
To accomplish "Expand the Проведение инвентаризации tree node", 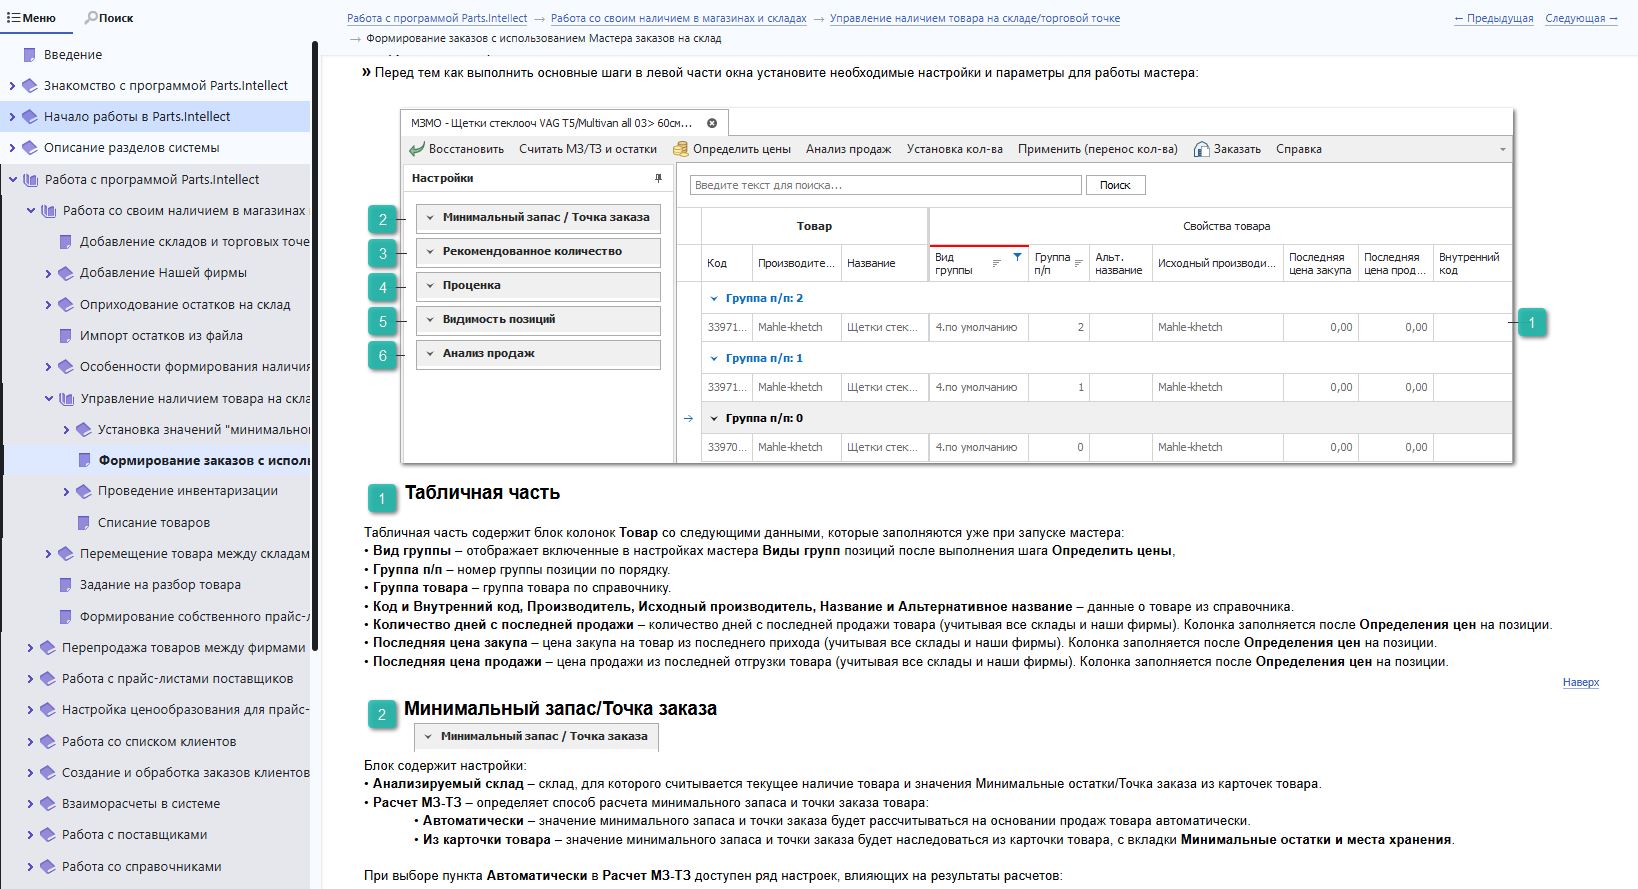I will [x=66, y=491].
